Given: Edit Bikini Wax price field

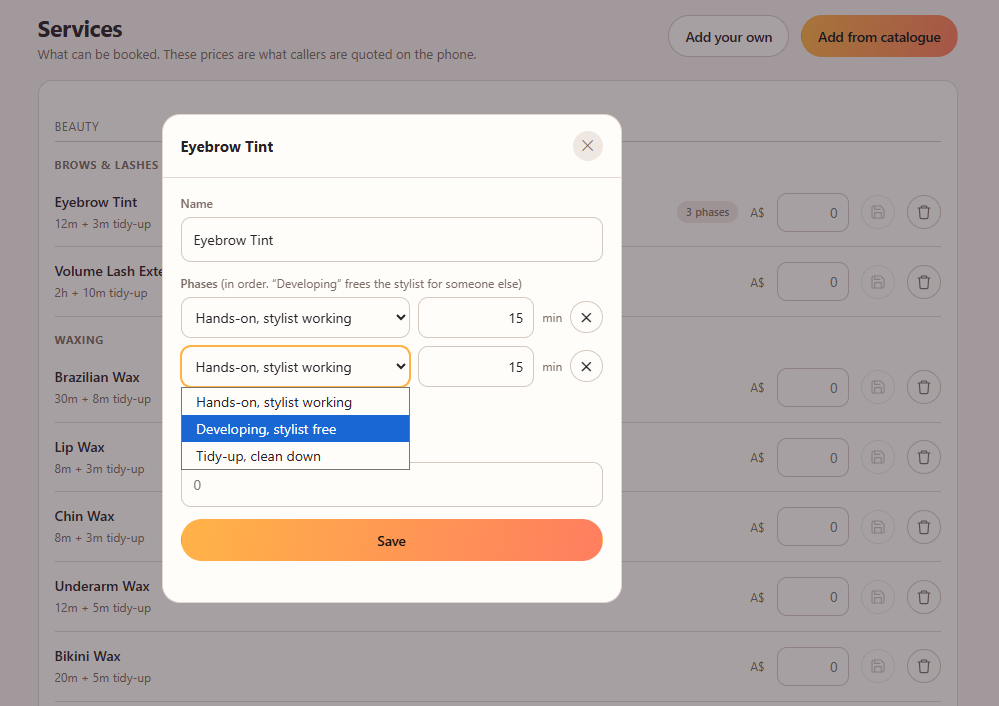Looking at the screenshot, I should 812,666.
